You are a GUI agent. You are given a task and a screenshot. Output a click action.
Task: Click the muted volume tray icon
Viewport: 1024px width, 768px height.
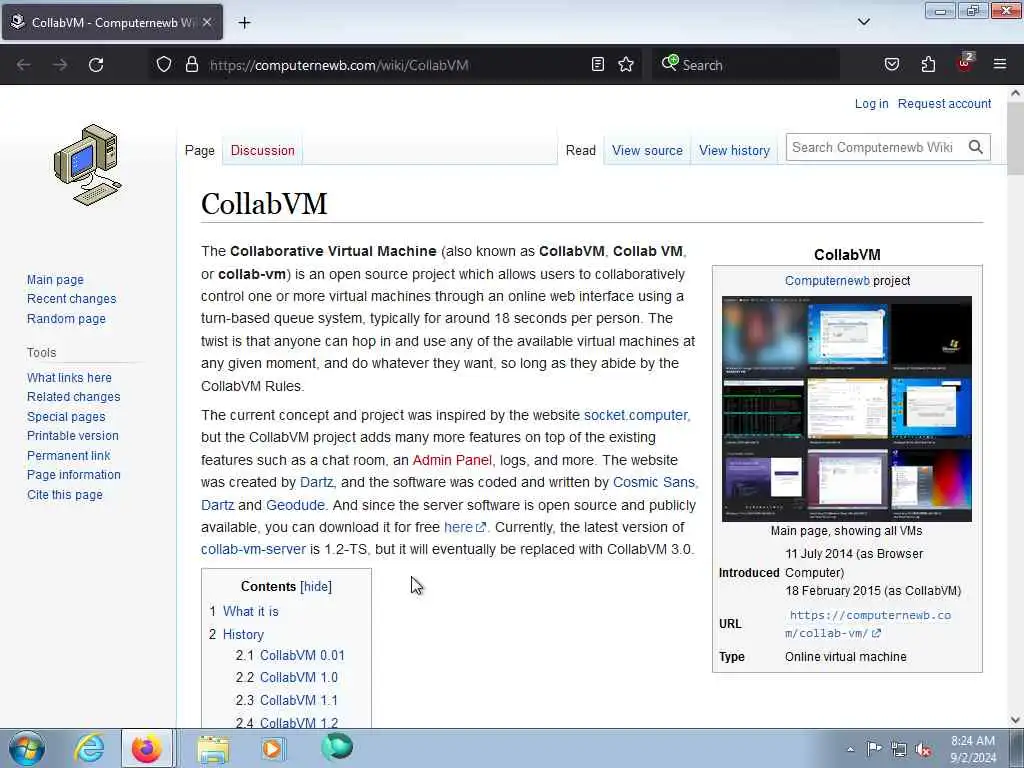923,750
